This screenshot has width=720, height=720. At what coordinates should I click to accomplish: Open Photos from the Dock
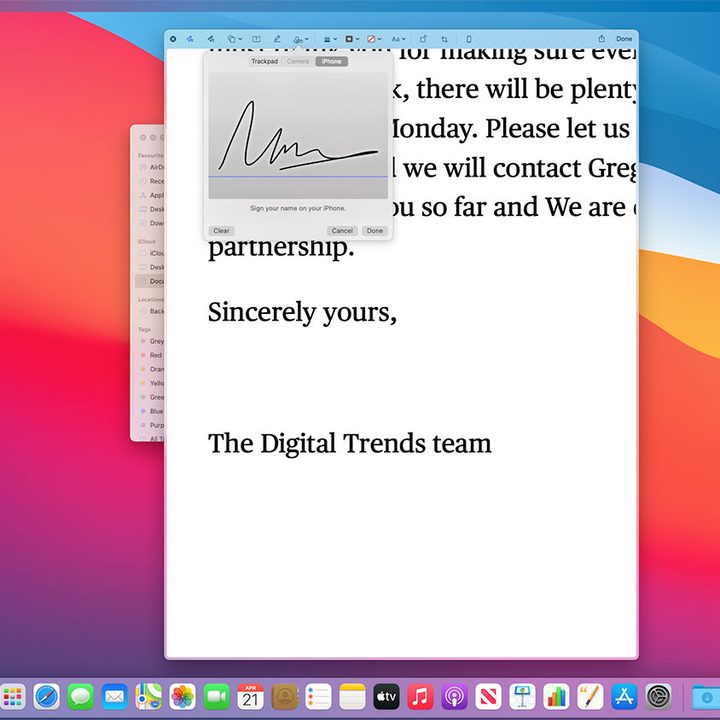182,697
